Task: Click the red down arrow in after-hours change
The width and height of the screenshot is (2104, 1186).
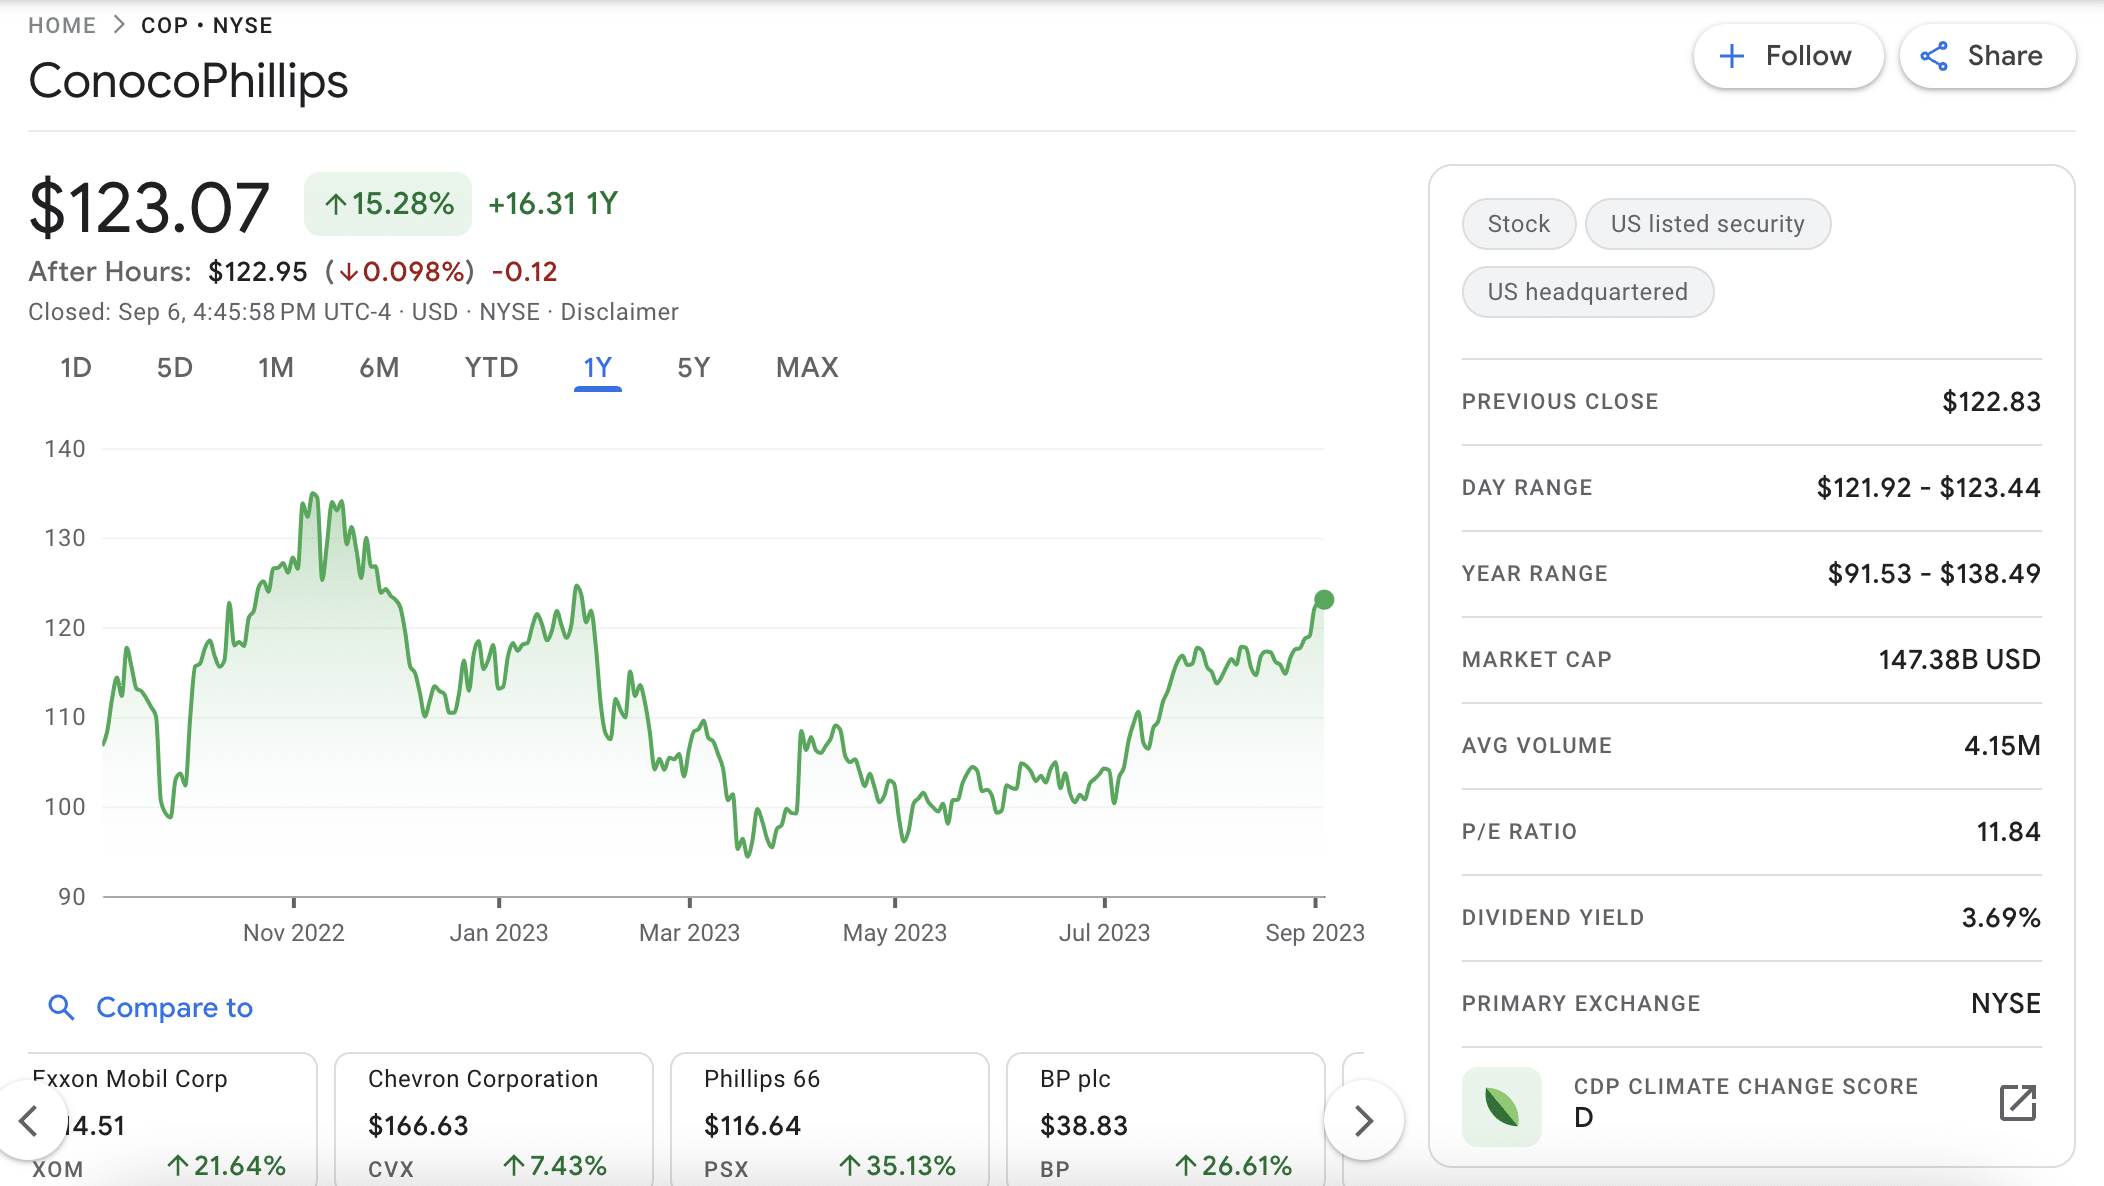Action: 349,272
